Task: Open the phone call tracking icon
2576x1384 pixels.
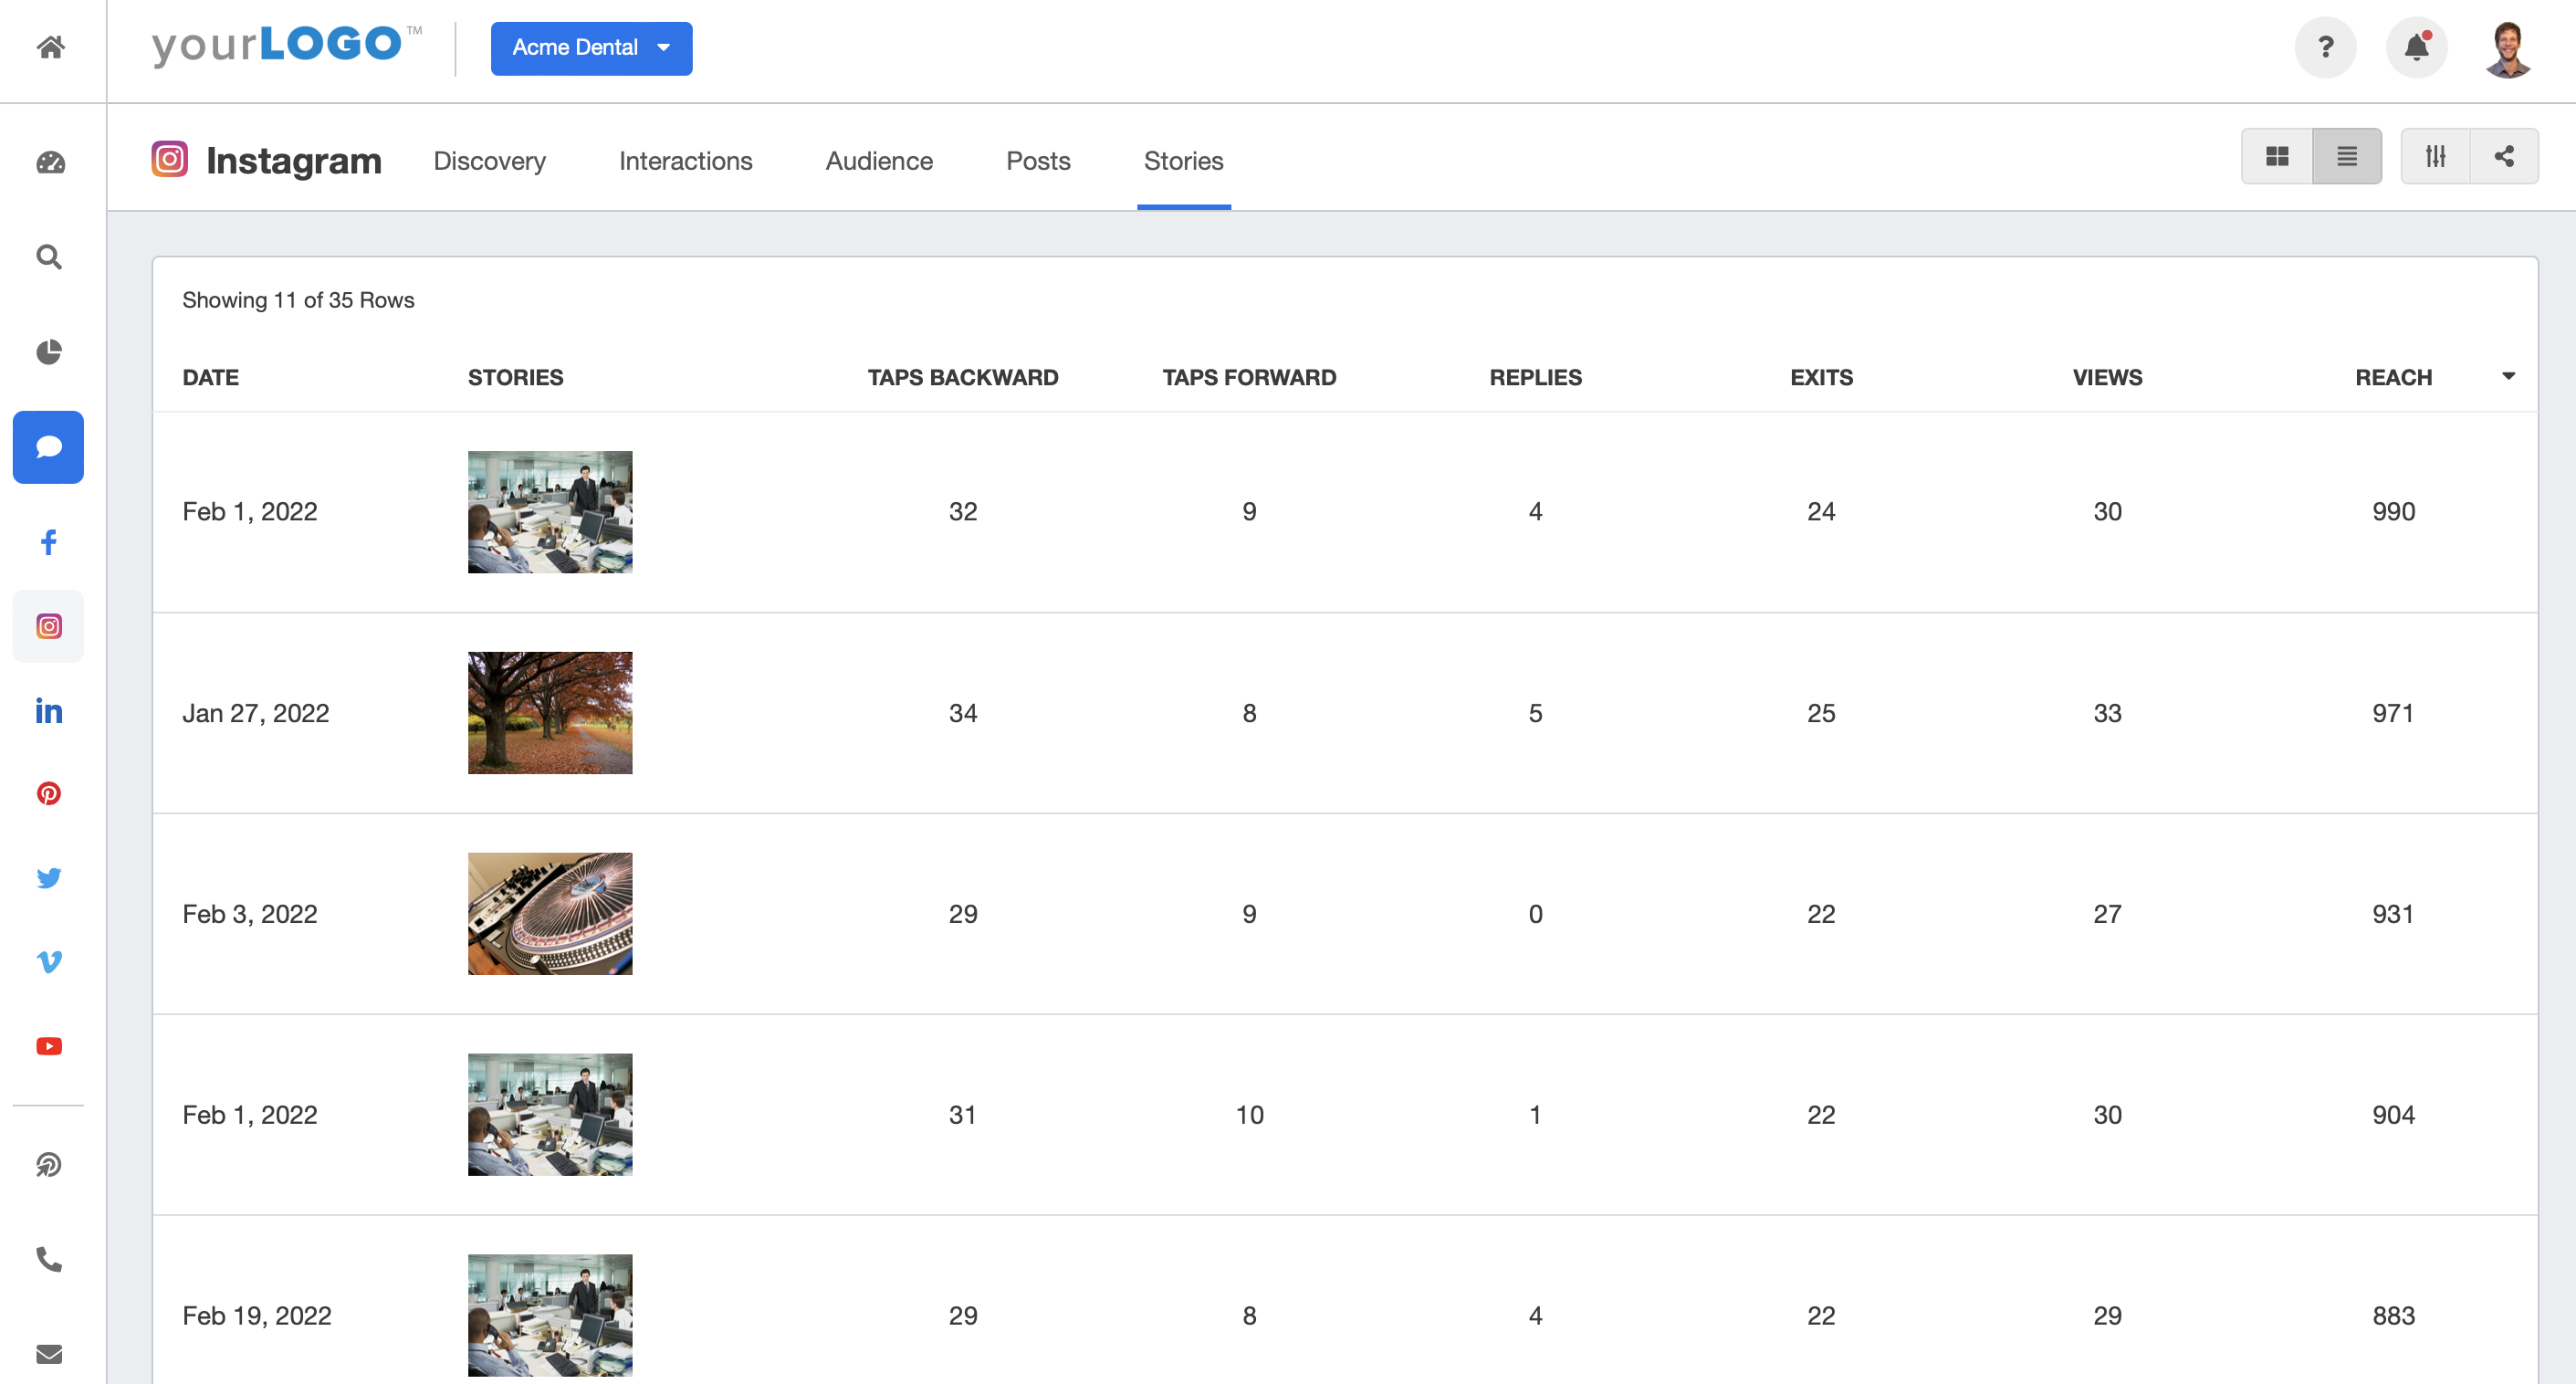Action: point(48,1258)
